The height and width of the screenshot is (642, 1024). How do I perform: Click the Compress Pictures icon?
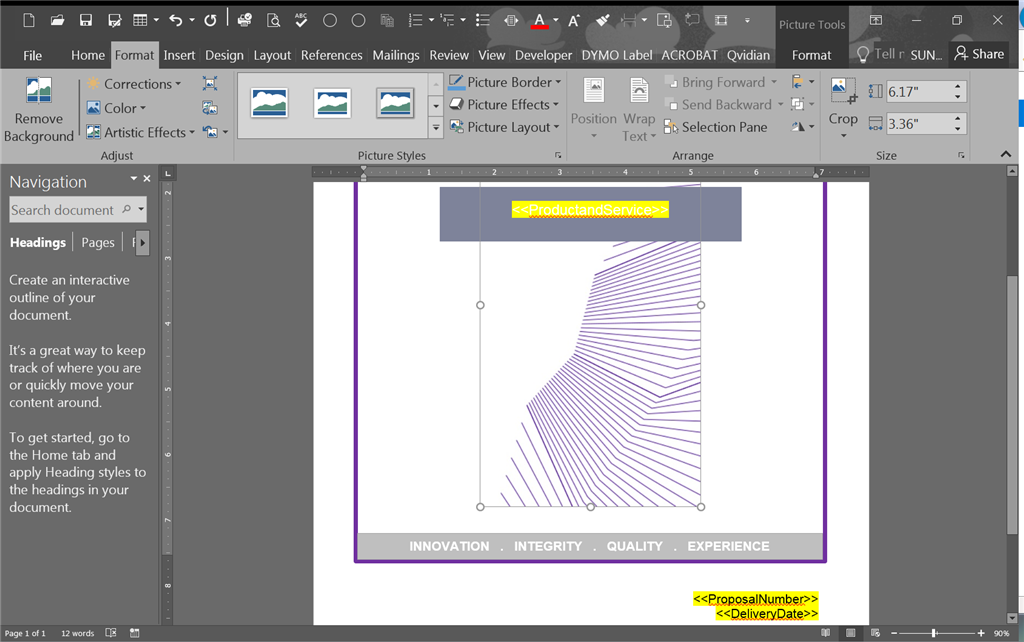coord(210,84)
